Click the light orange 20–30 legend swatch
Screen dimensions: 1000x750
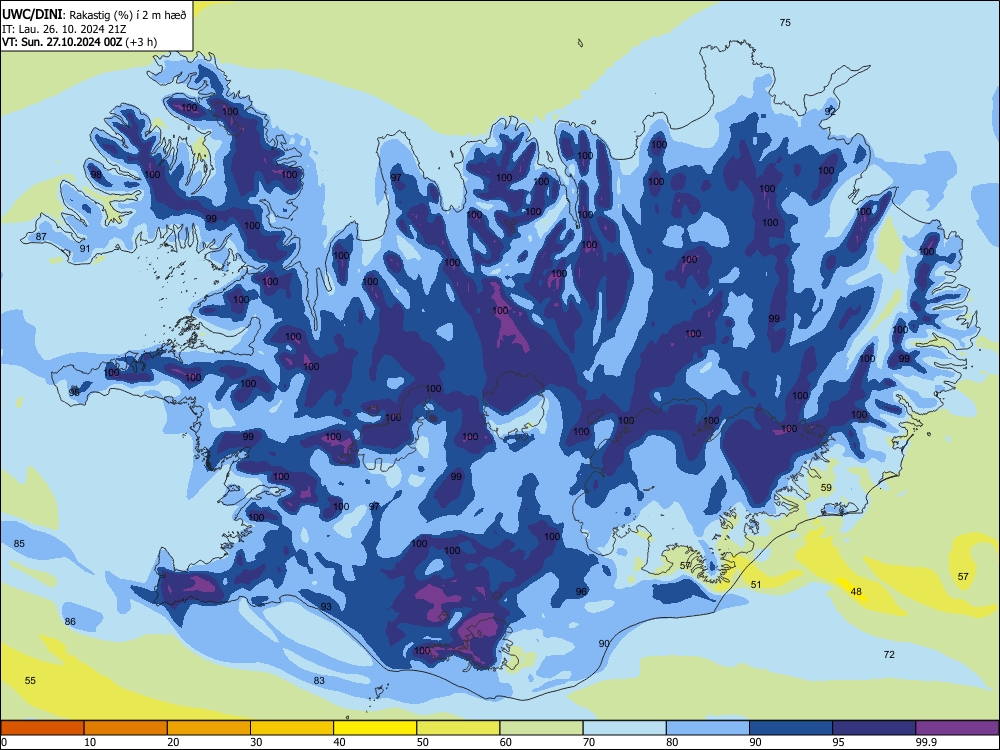209,728
